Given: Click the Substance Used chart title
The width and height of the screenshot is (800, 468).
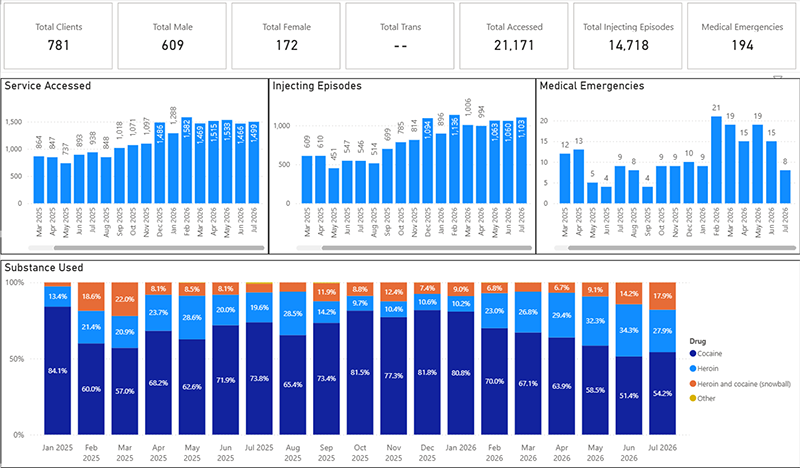Looking at the screenshot, I should pyautogui.click(x=44, y=267).
